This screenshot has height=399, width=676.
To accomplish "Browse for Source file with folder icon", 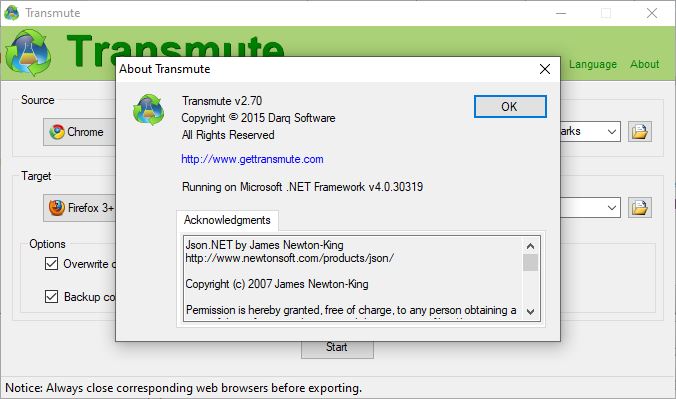I will pos(639,132).
